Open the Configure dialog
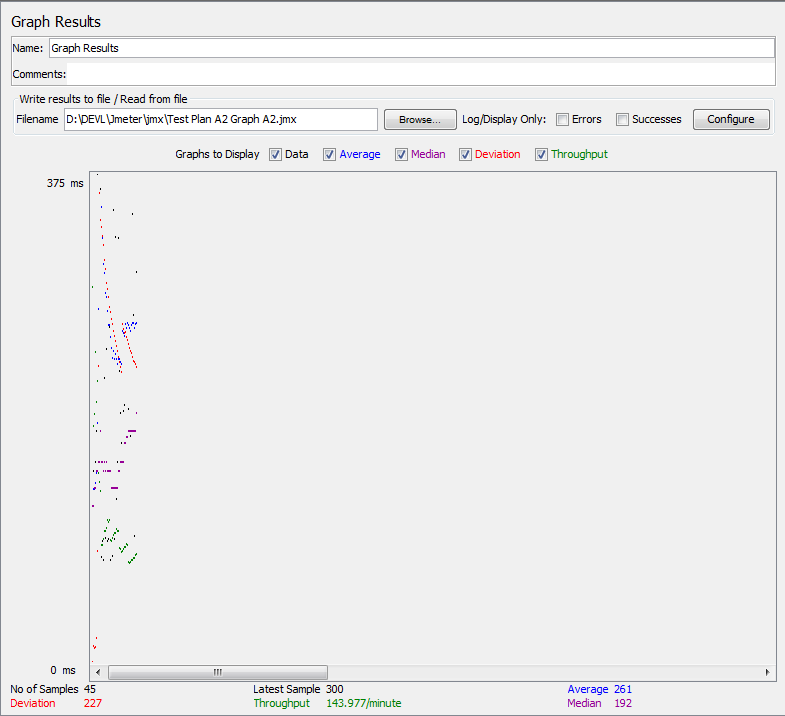Viewport: 785px width, 716px height. pos(731,119)
